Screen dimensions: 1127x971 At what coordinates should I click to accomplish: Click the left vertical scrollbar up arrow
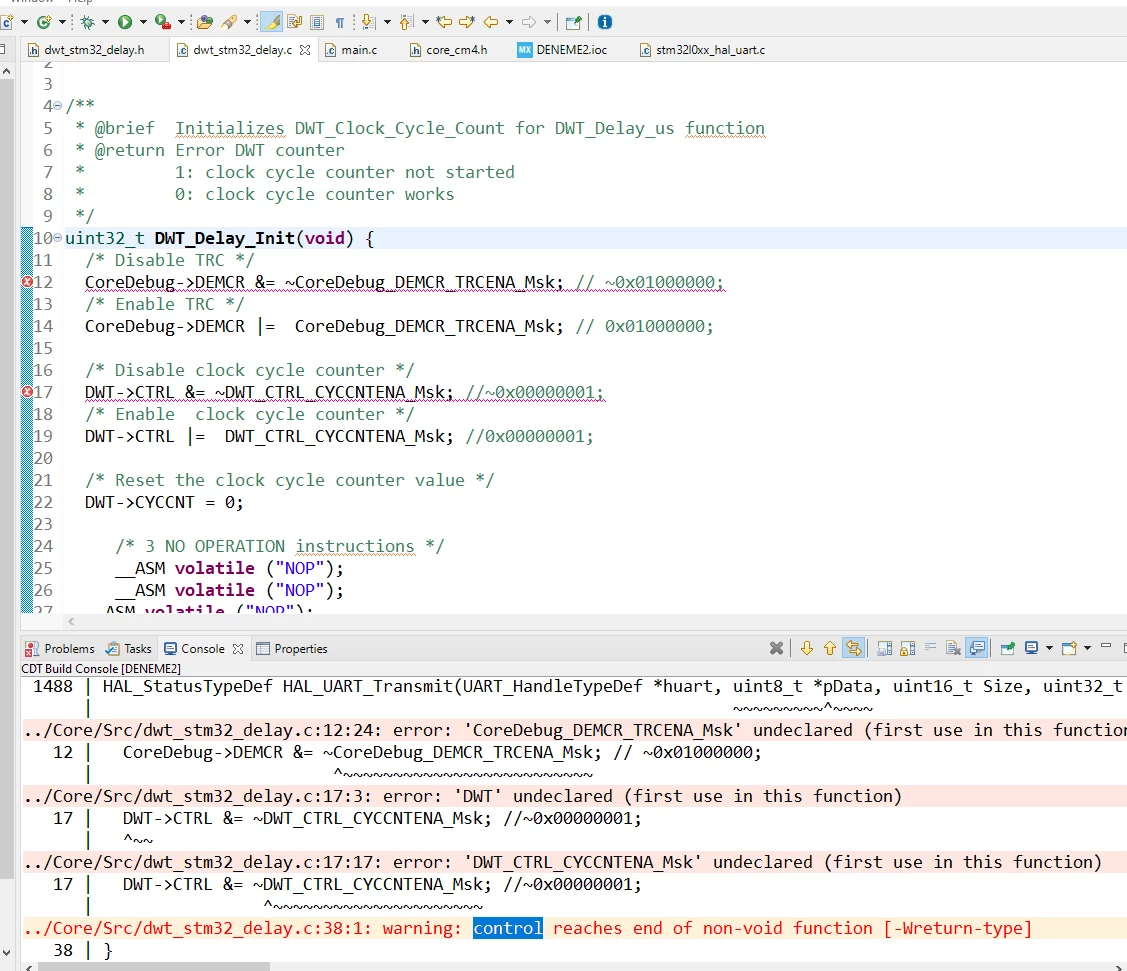click(x=6, y=72)
